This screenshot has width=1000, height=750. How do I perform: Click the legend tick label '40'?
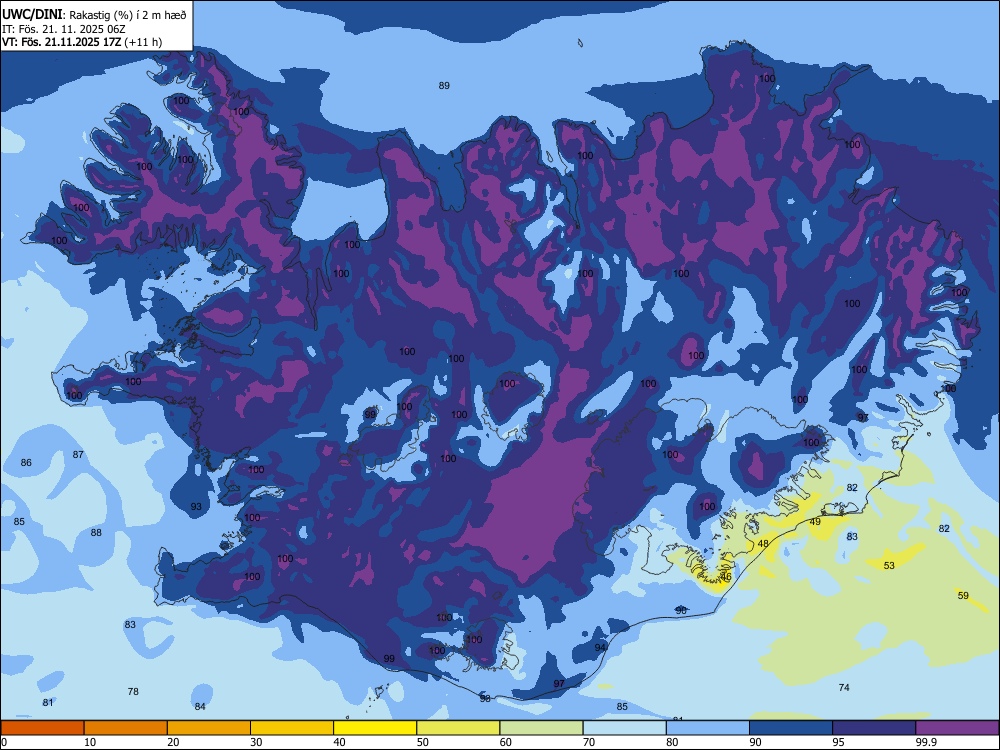(340, 742)
